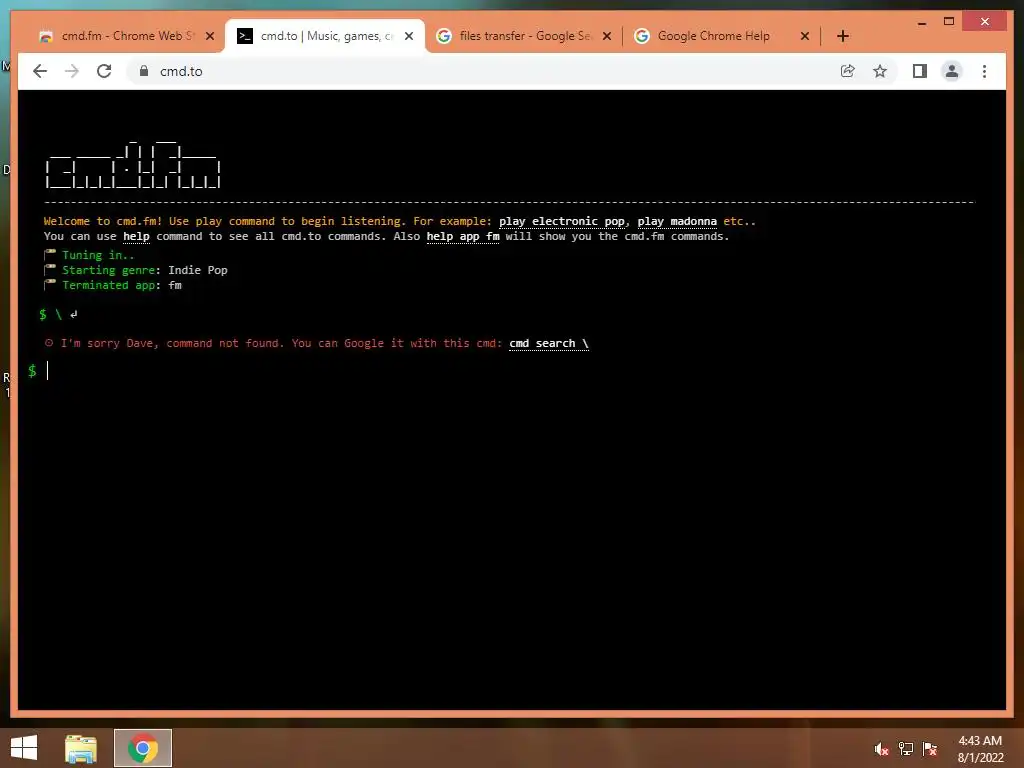Click the 'Terminated app: fm' line
The width and height of the screenshot is (1024, 768).
click(x=113, y=285)
